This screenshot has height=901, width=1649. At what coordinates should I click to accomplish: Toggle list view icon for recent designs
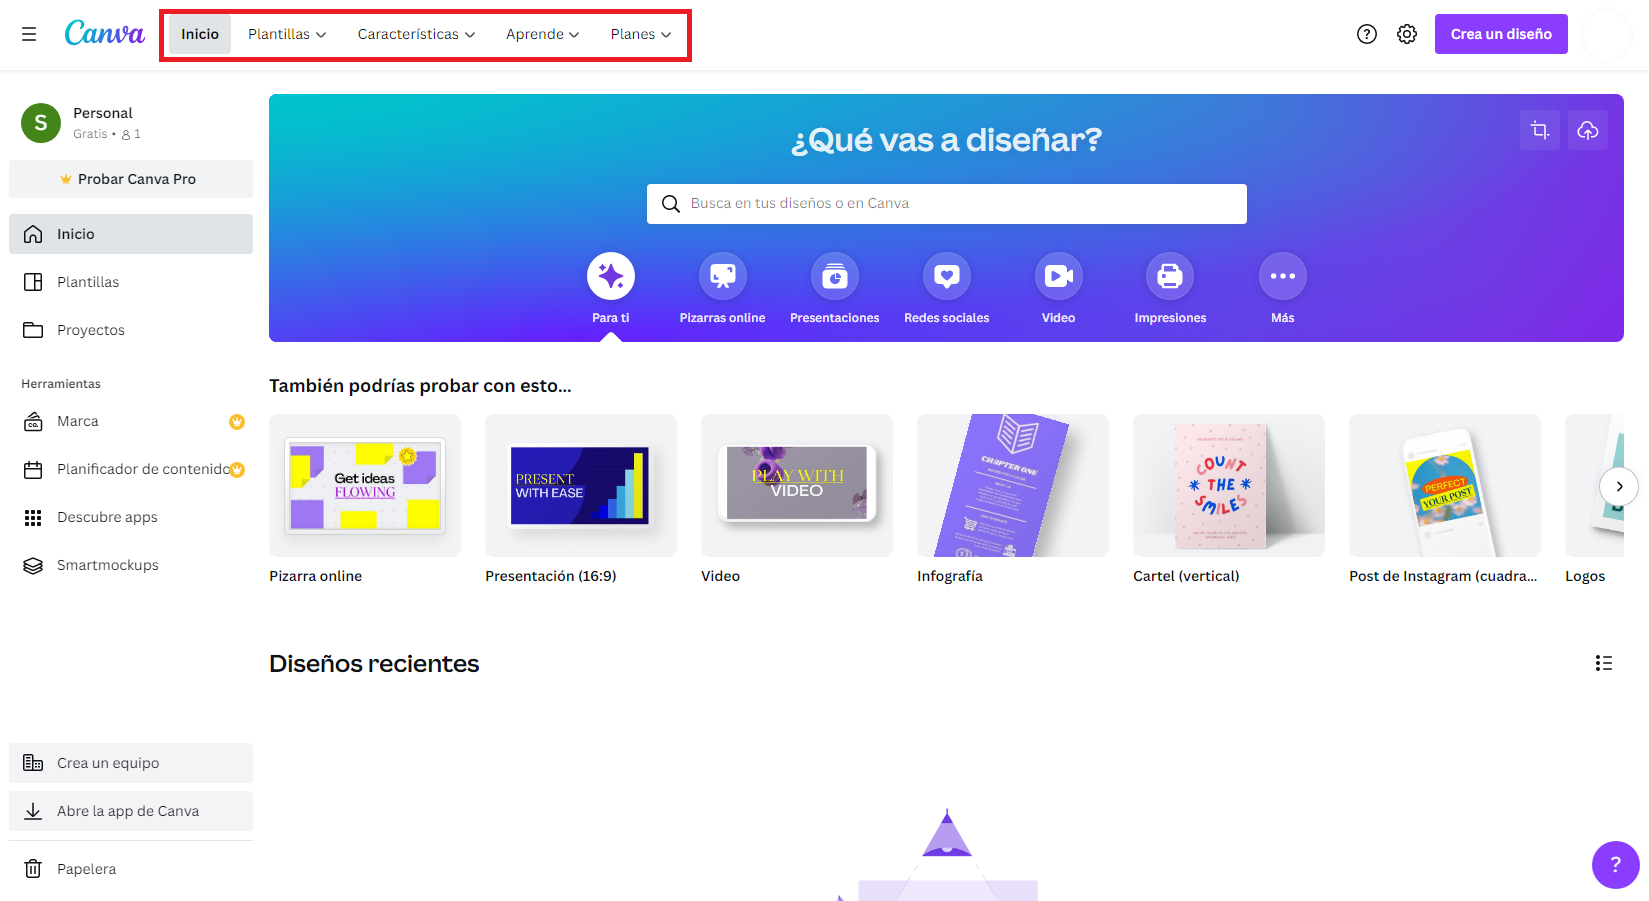pos(1604,663)
